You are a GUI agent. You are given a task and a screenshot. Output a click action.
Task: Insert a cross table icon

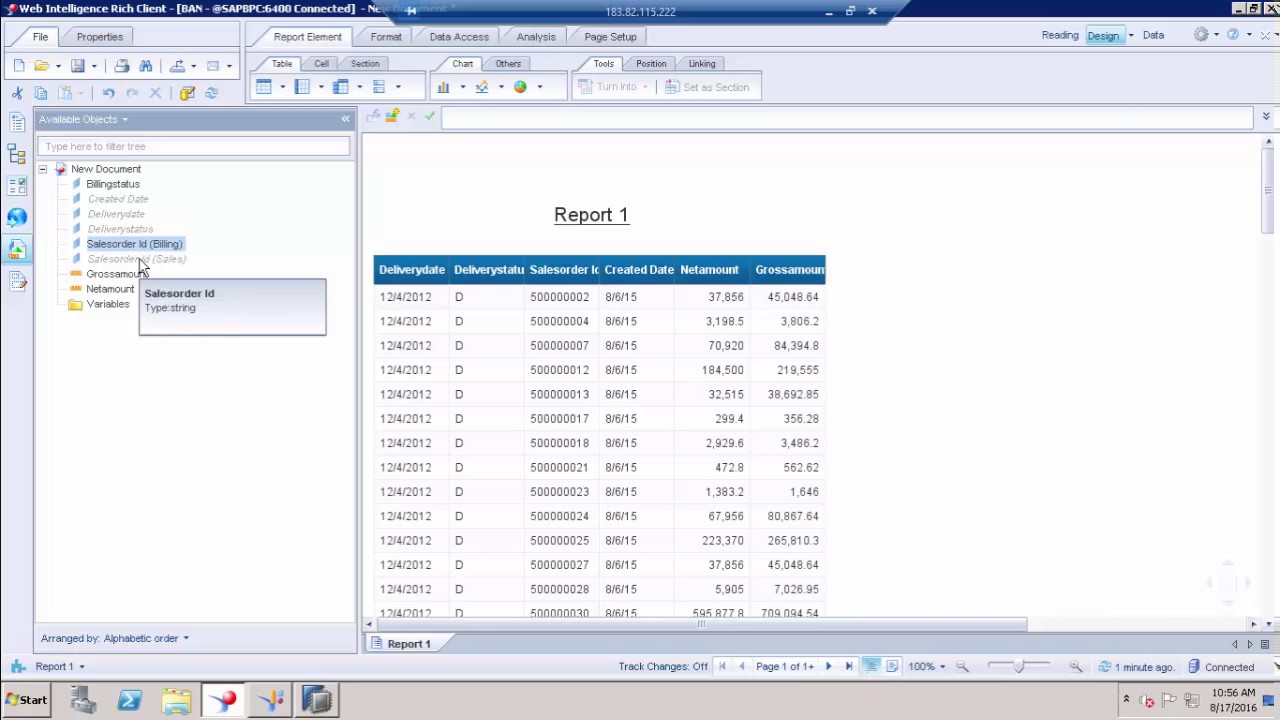pos(341,87)
